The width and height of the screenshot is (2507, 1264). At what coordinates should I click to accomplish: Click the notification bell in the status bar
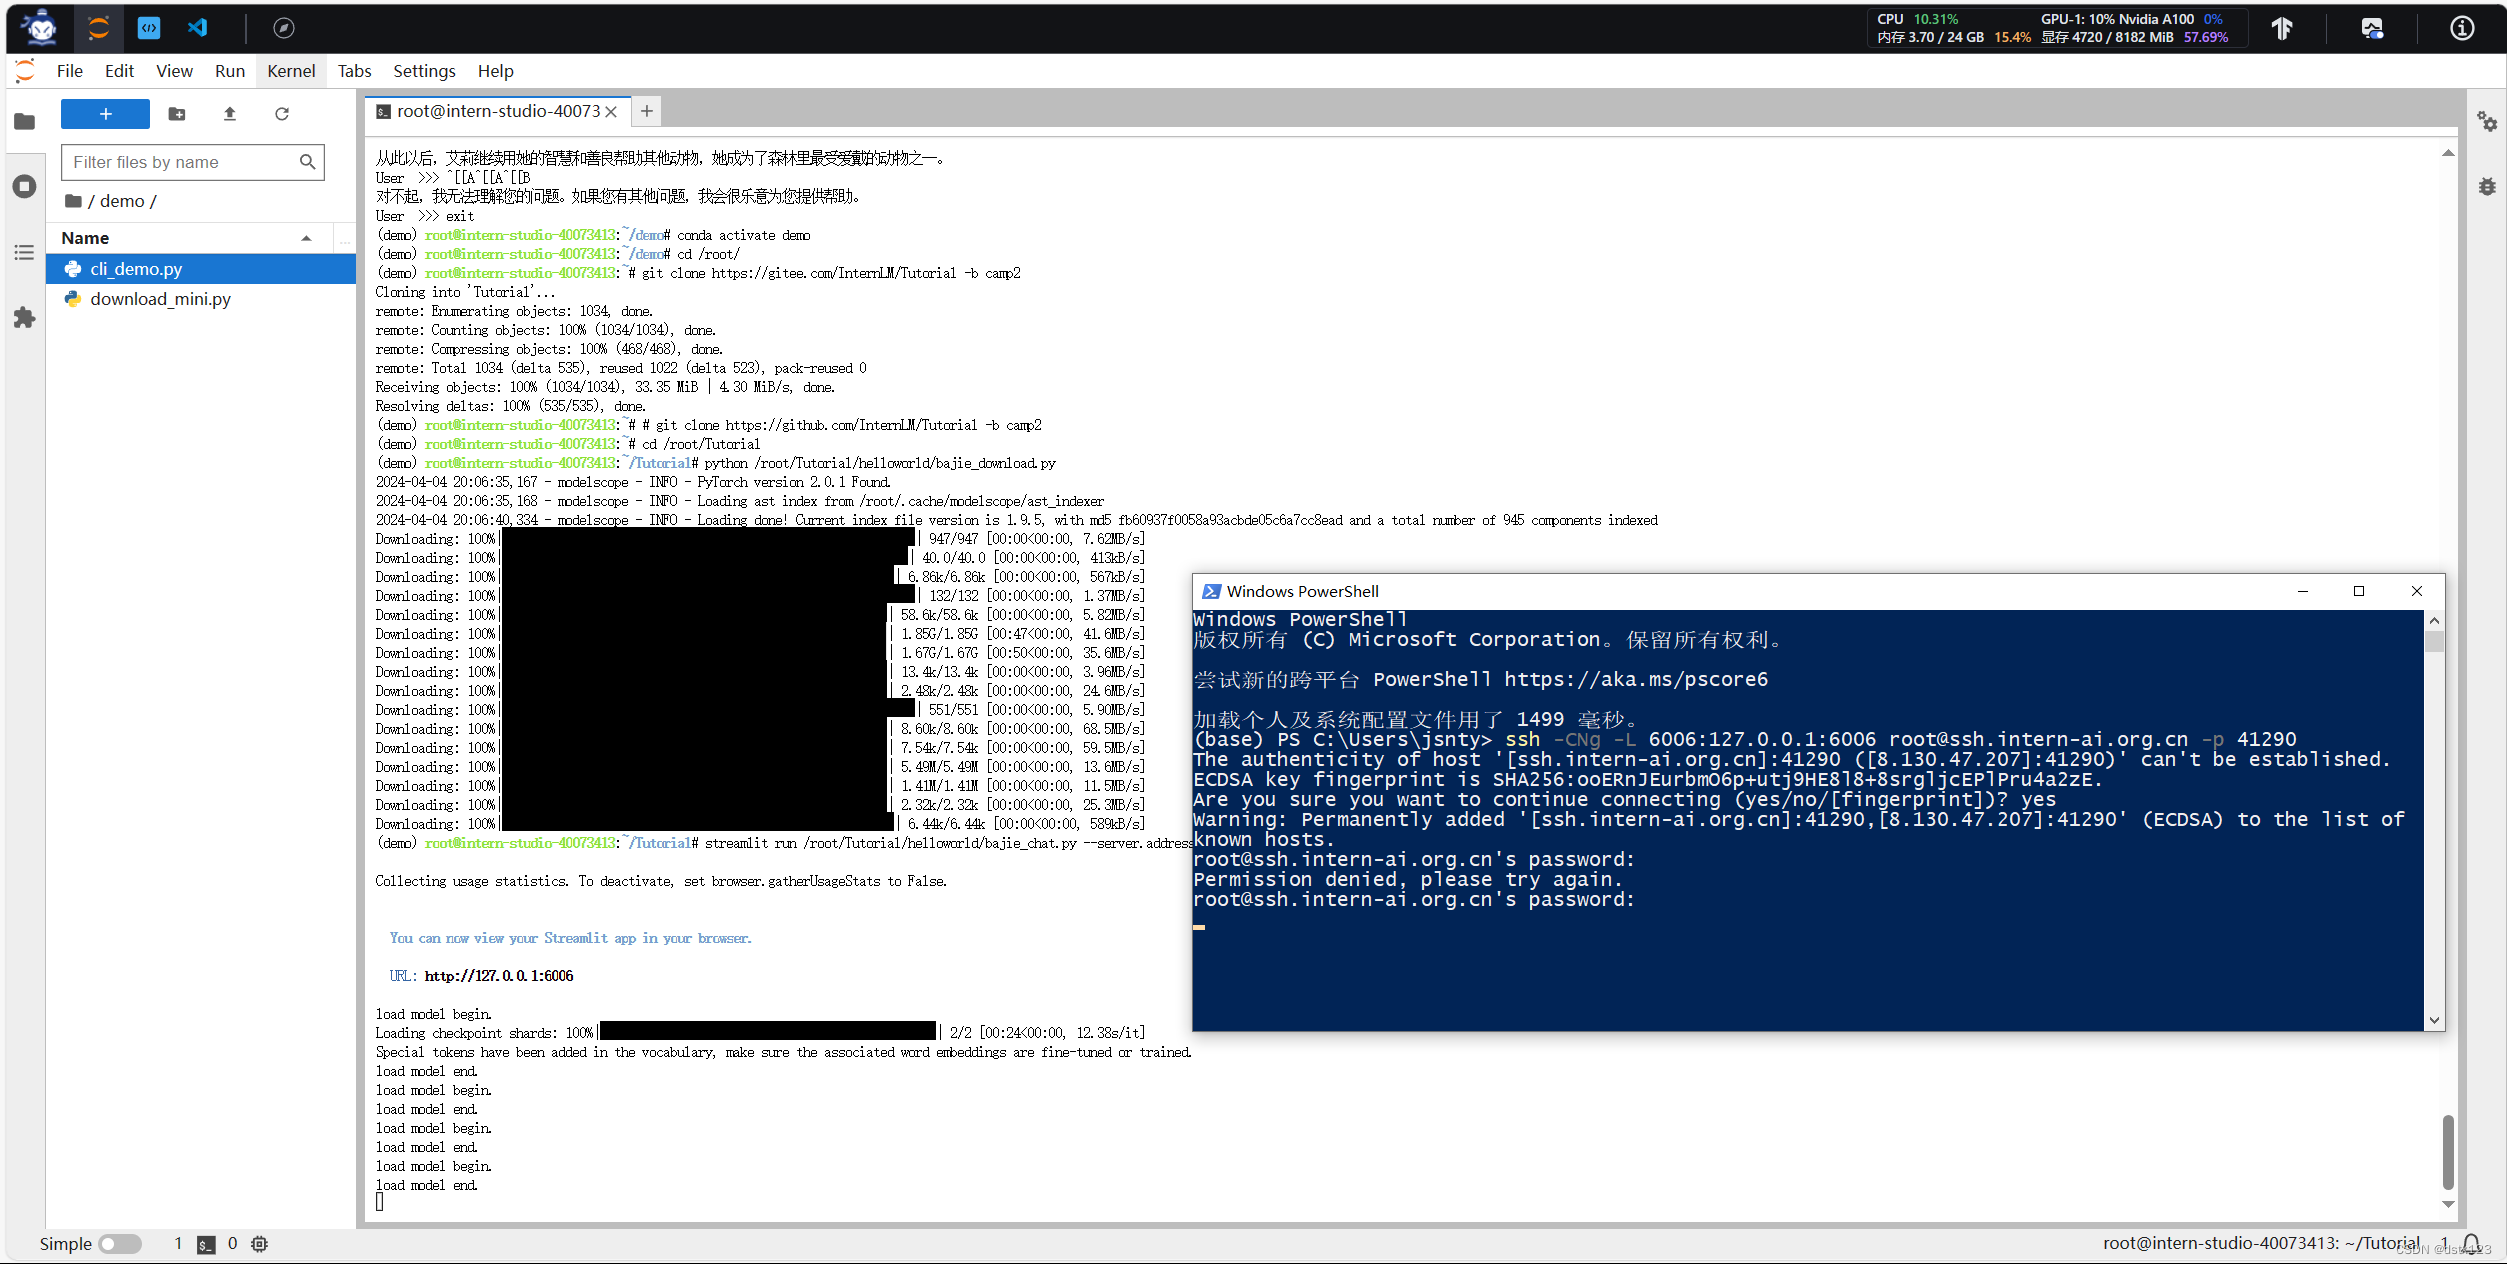coord(2471,1243)
